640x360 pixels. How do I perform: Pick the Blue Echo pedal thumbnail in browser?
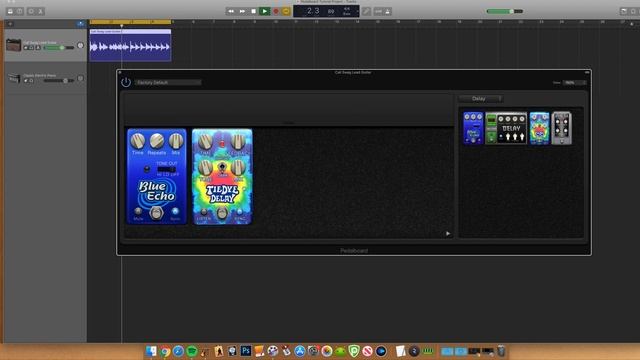[x=473, y=128]
